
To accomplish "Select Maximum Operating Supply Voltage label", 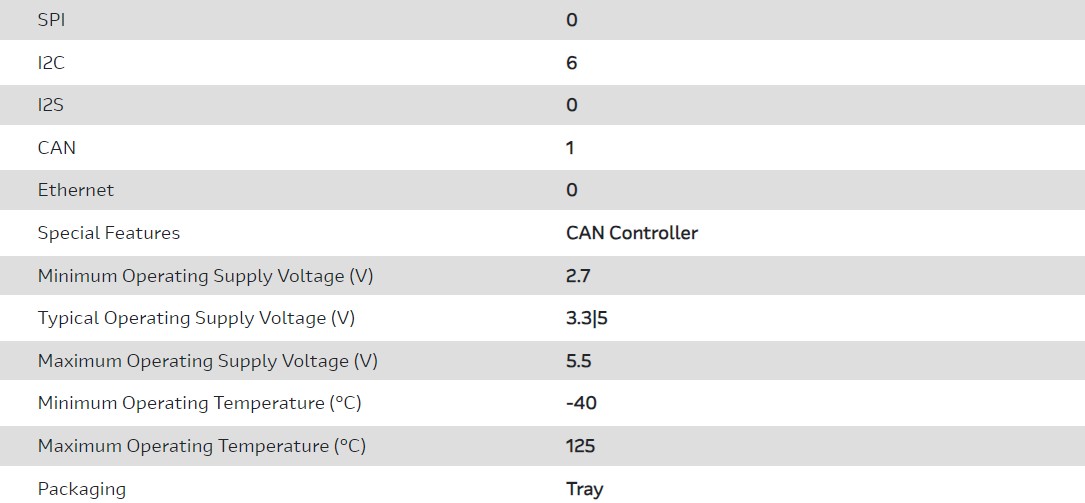I will pyautogui.click(x=207, y=361).
